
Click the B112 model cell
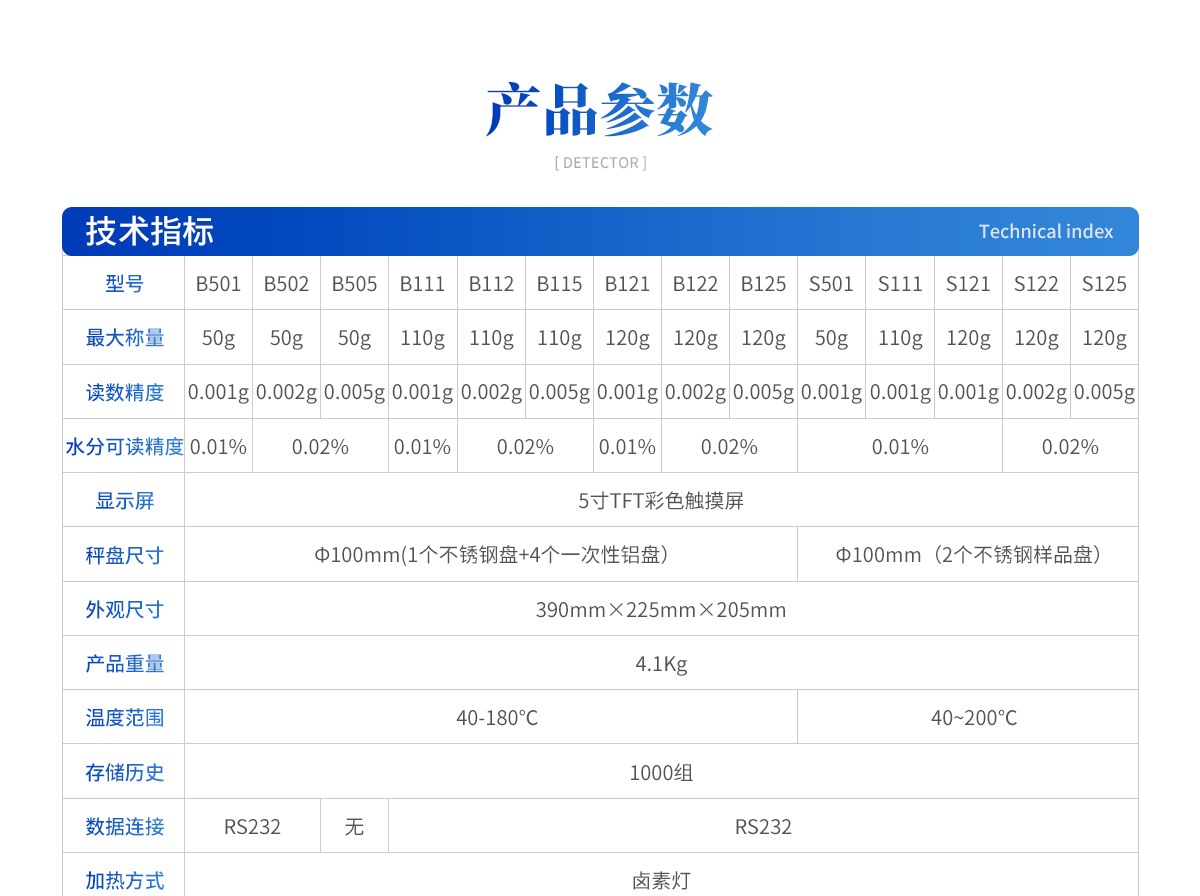pyautogui.click(x=491, y=284)
